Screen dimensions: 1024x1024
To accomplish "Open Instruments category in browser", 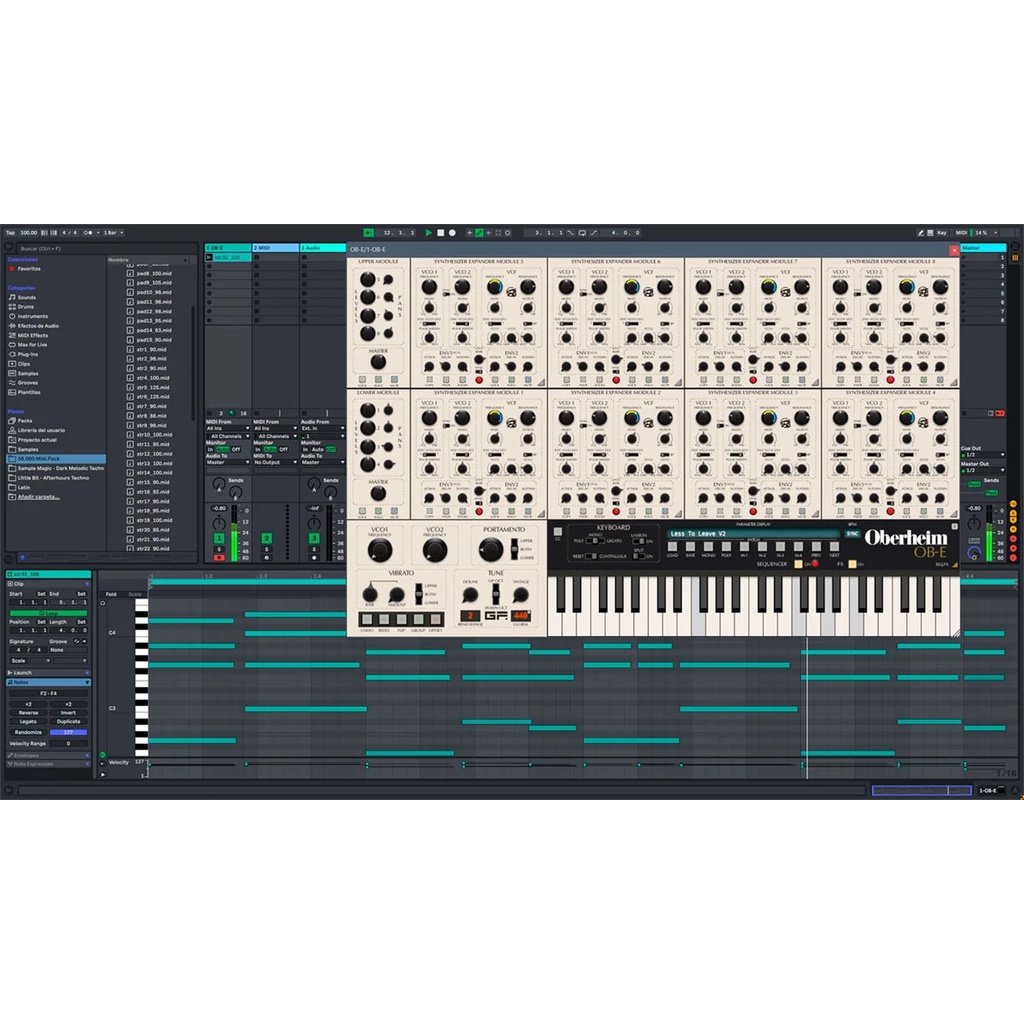I will 32,316.
